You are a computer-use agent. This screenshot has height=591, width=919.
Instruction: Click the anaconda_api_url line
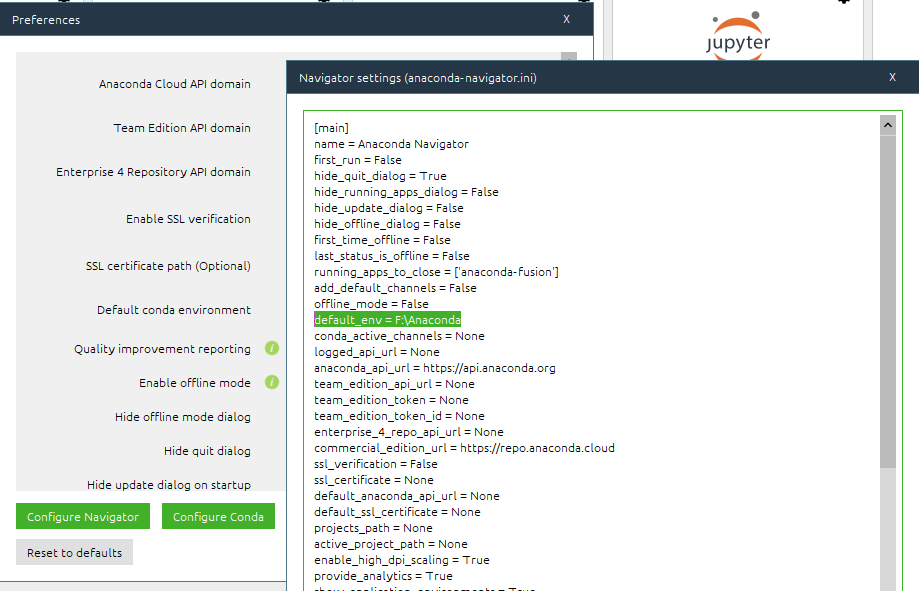point(435,368)
